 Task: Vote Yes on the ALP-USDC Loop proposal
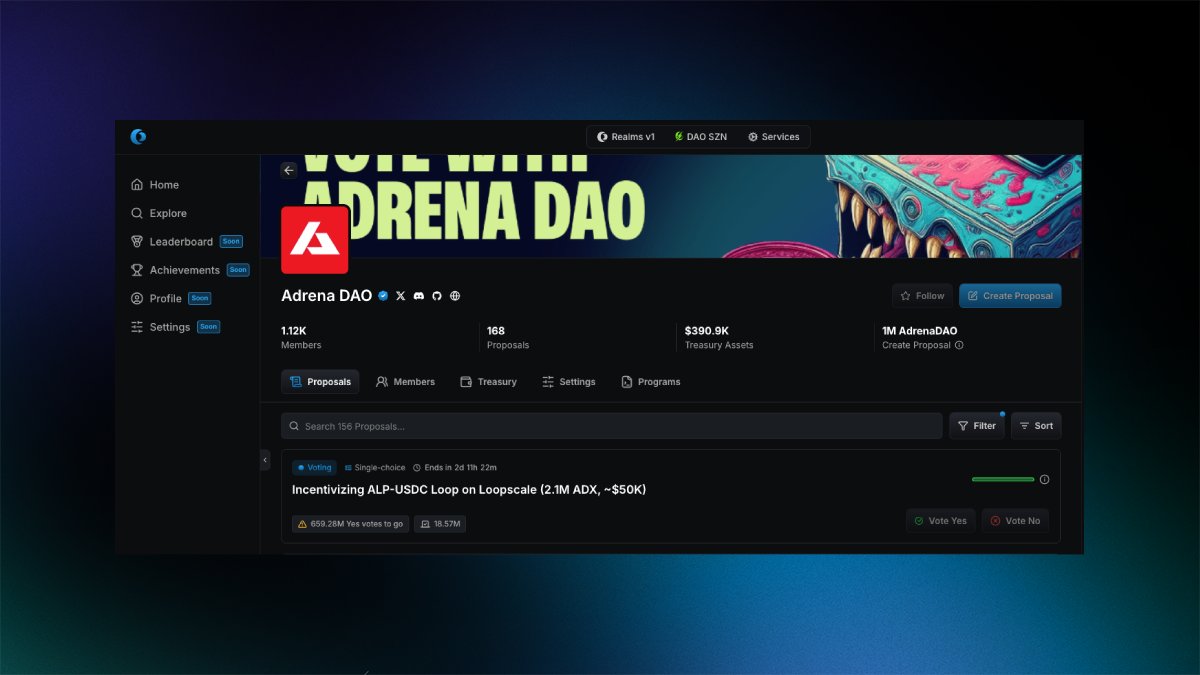[x=940, y=521]
